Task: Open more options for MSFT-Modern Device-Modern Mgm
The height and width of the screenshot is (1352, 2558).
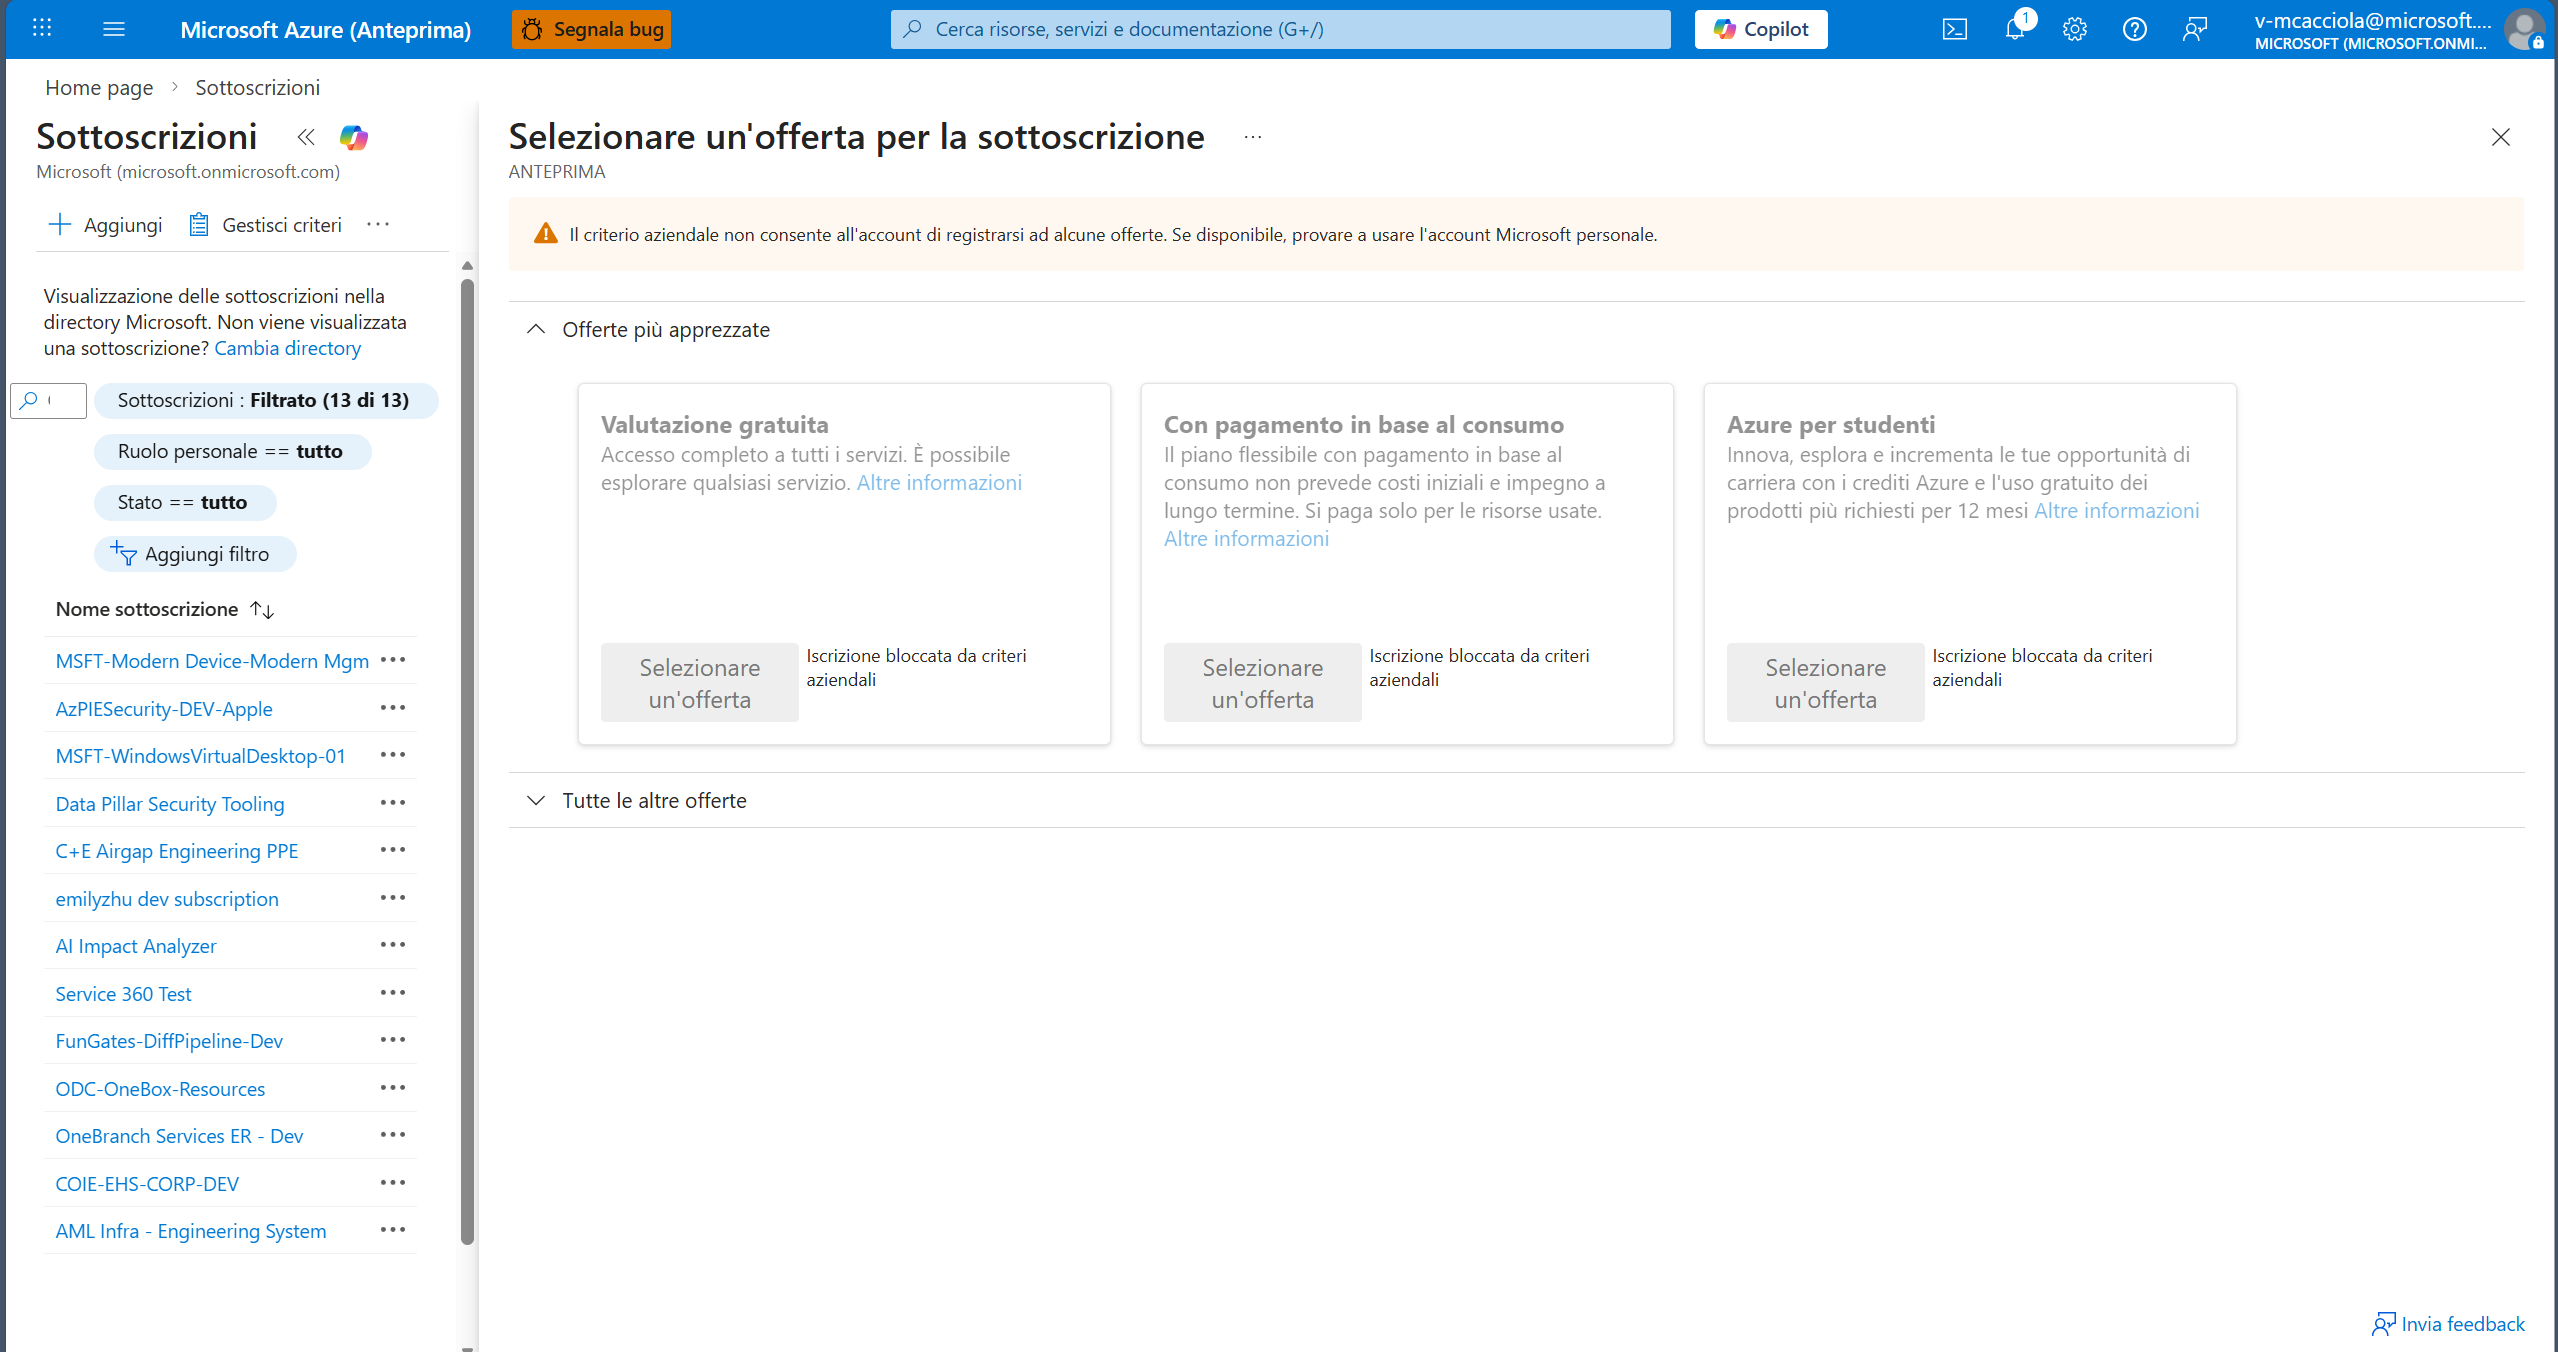Action: 393,660
